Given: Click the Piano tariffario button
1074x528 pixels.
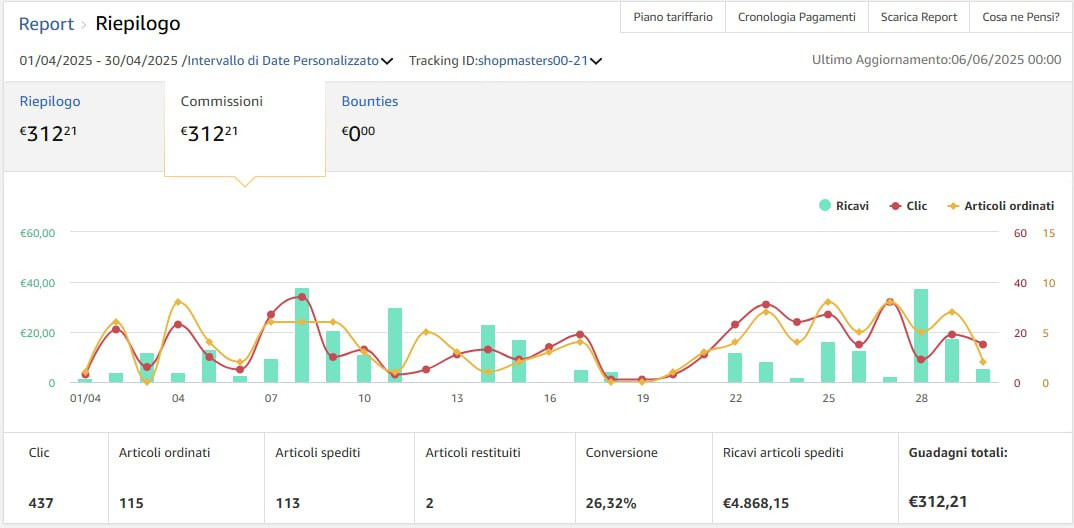Looking at the screenshot, I should point(673,17).
